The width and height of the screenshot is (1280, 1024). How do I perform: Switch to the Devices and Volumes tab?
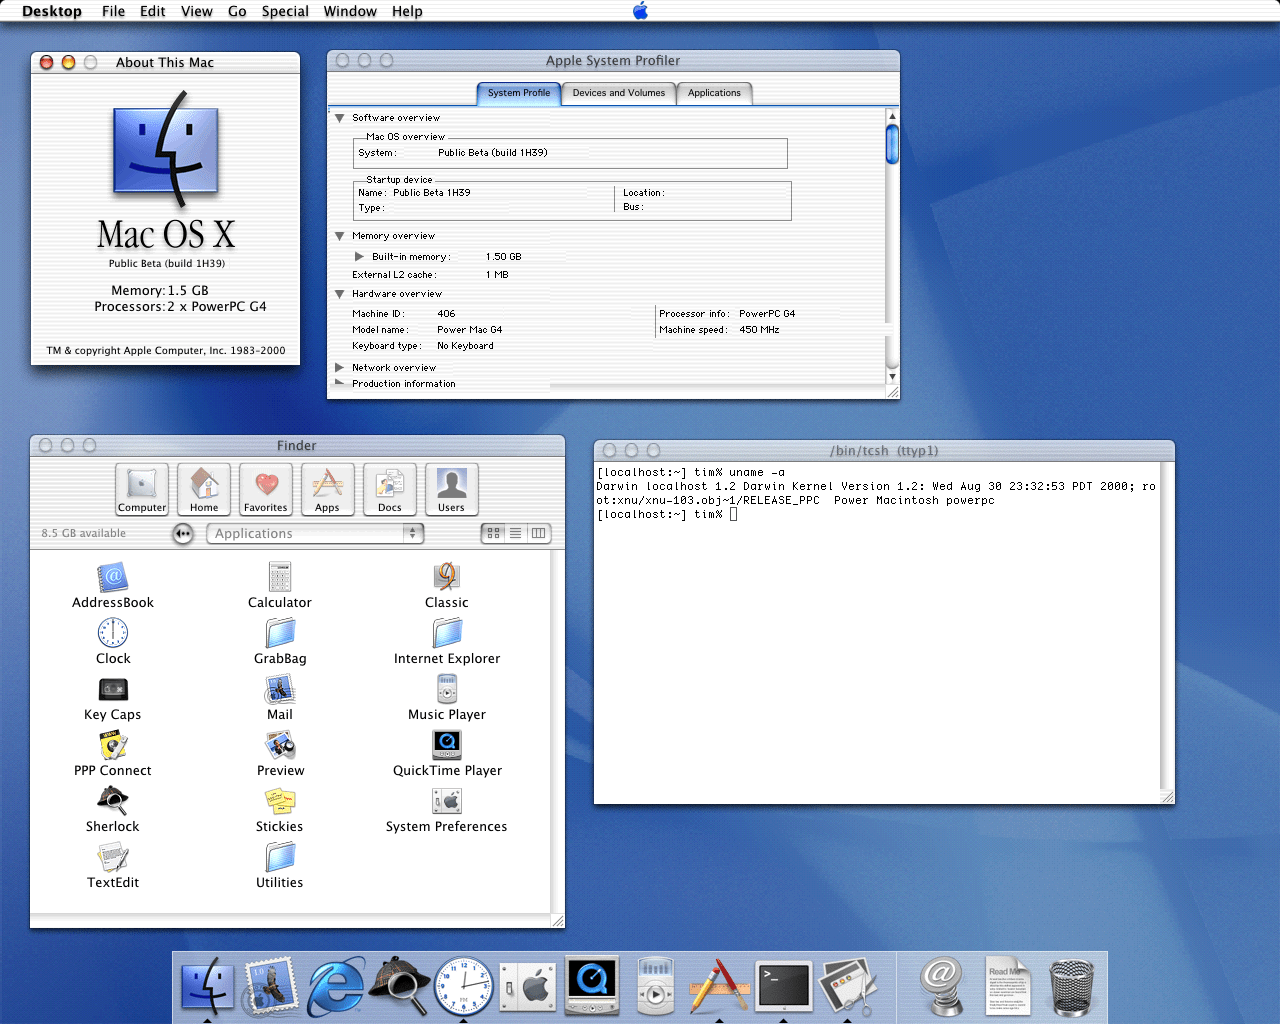(618, 93)
